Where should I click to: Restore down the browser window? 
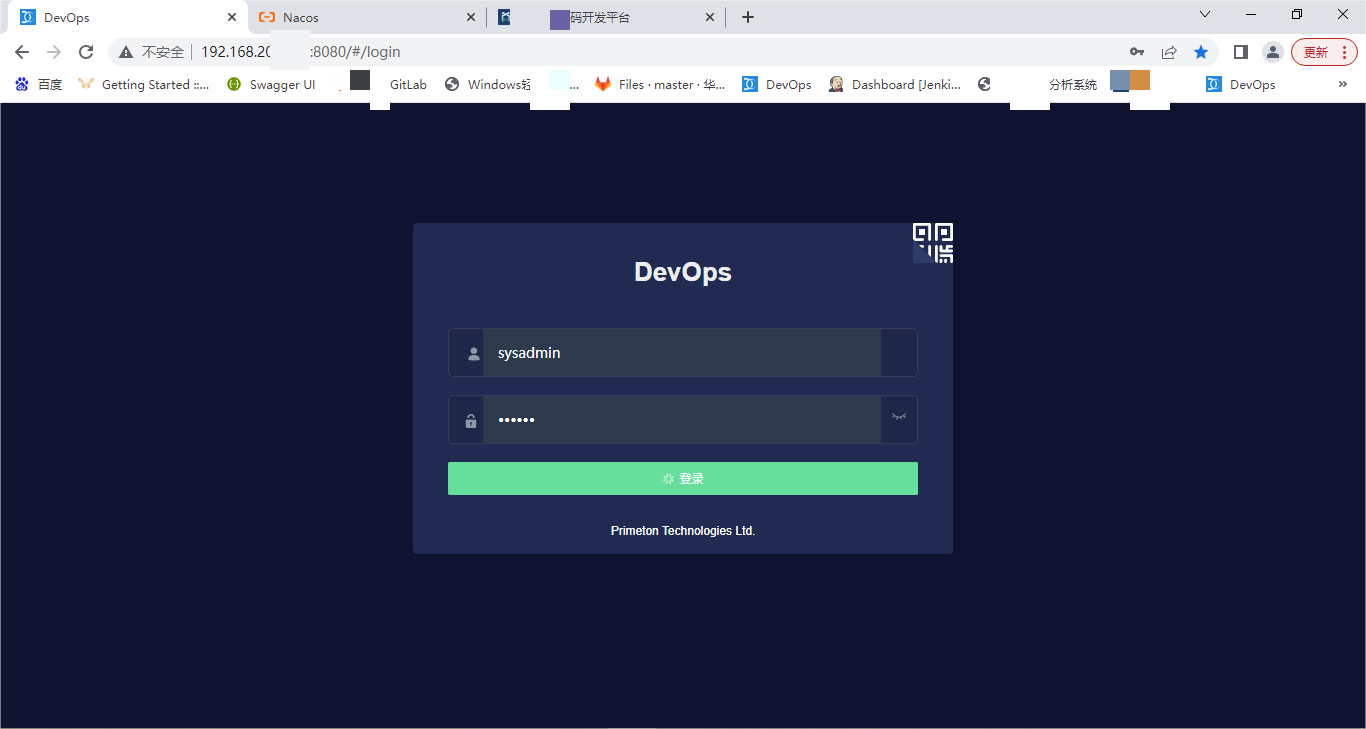tap(1297, 14)
